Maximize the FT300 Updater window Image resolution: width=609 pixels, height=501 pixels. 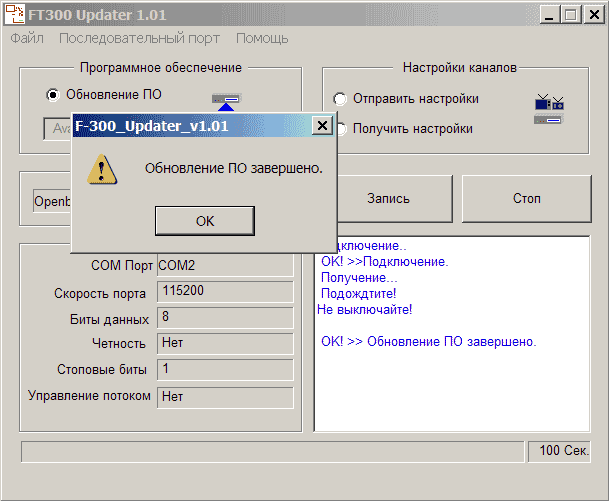pos(571,15)
